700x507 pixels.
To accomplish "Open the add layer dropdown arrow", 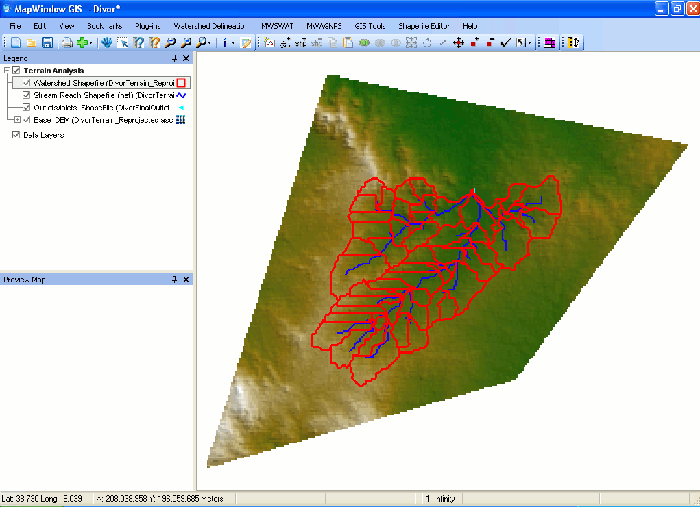I will pos(93,43).
